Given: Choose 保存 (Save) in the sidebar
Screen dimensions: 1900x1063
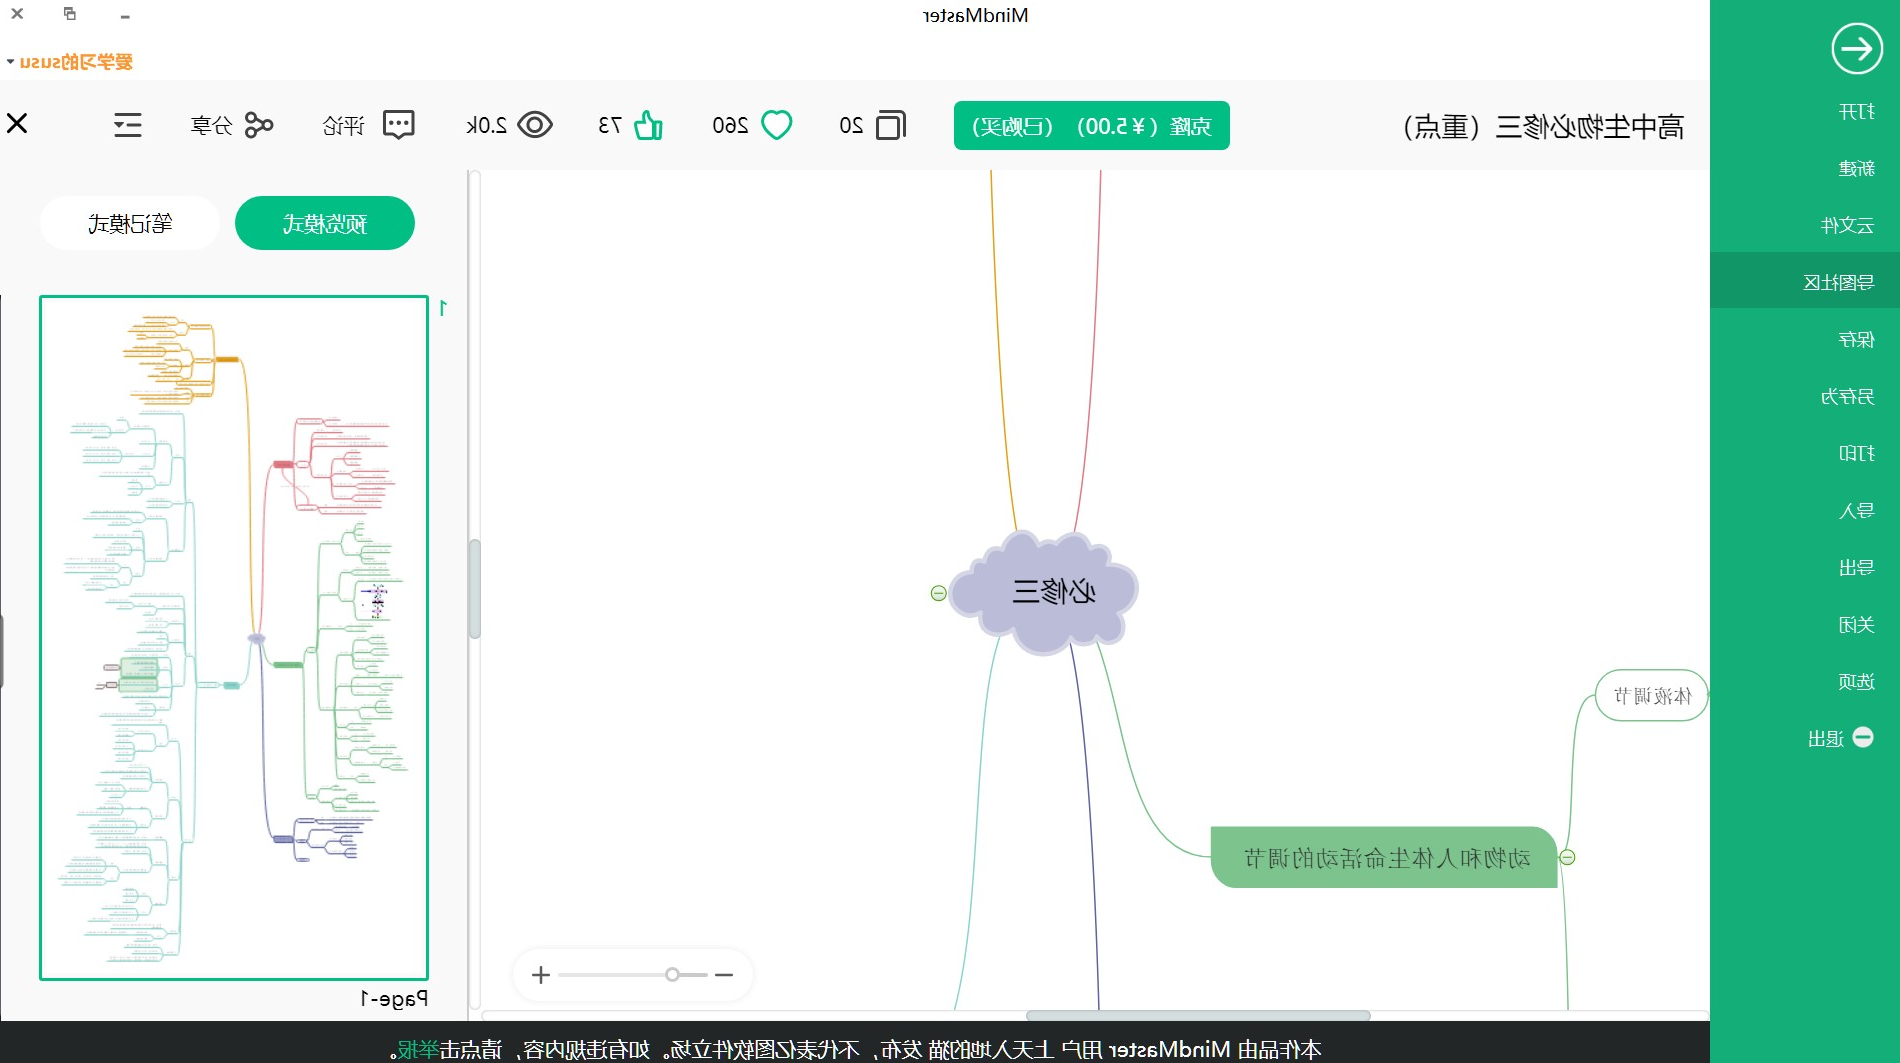Looking at the screenshot, I should pyautogui.click(x=1856, y=339).
